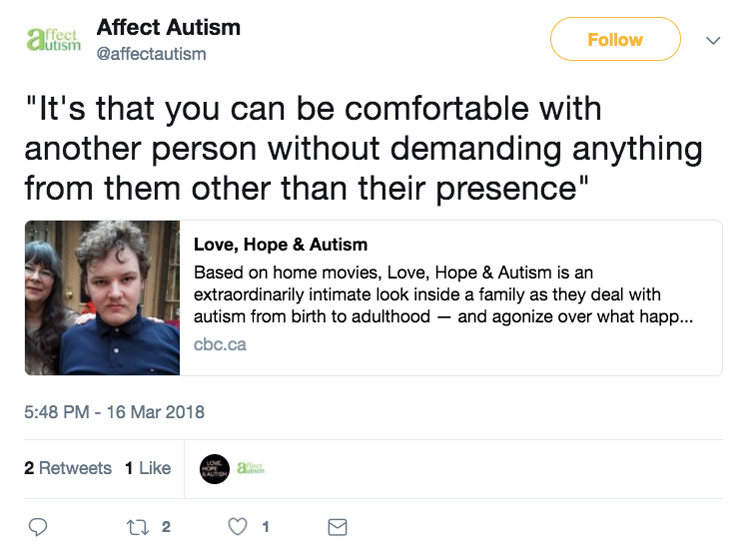Visit the cbc.ca domain link
Viewport: 750px width, 548px height.
coord(220,344)
